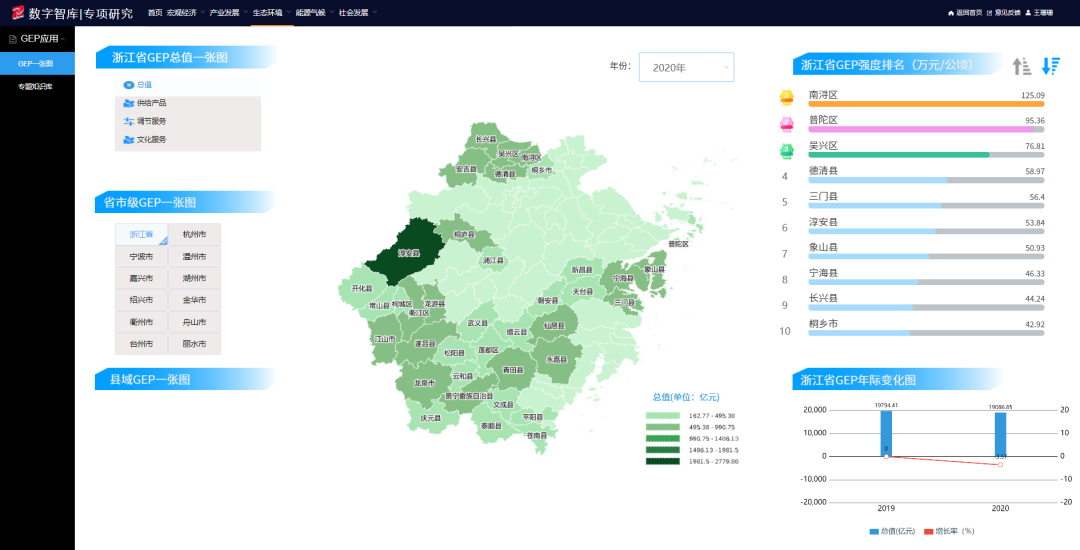Viewport: 1080px width, 550px height.
Task: Open 专题知识库 in the sidebar
Action: (x=37, y=86)
